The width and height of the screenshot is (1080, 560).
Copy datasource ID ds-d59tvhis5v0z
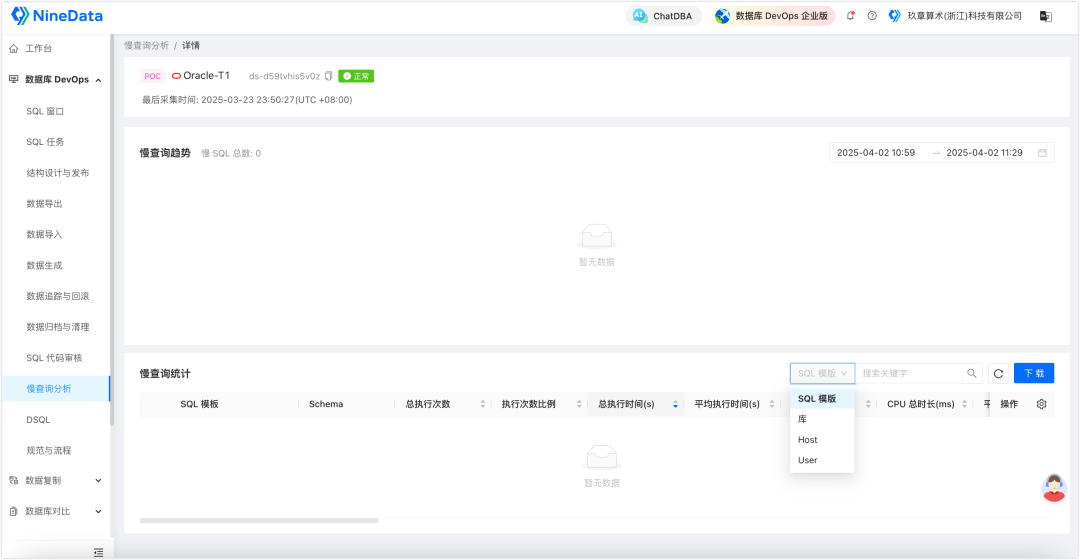(x=329, y=76)
